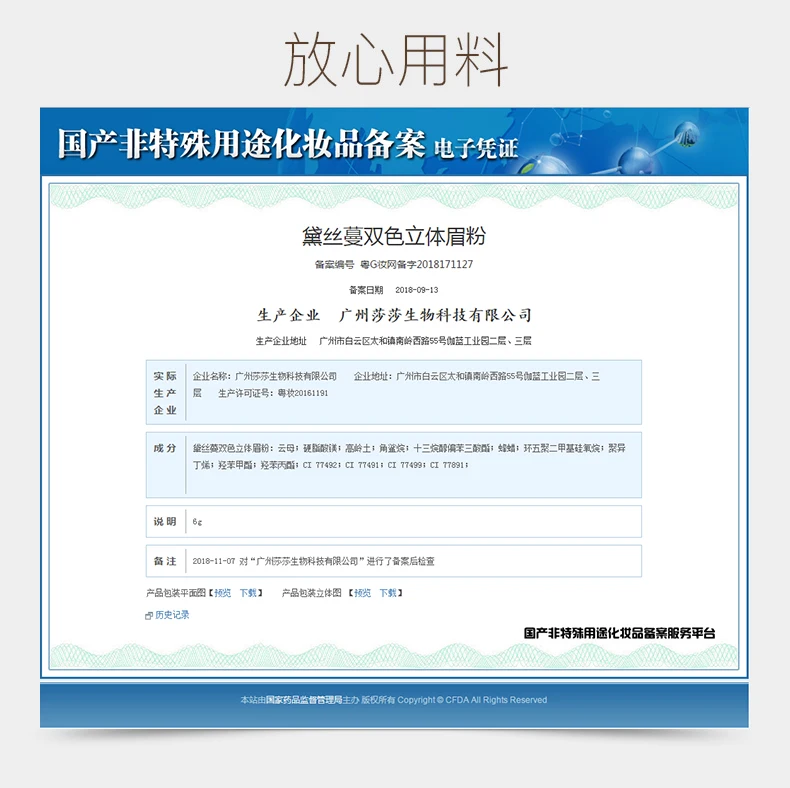Screen dimensions: 790x788
Task: Click the 备注 note dated 2018-11-07
Action: (313, 561)
